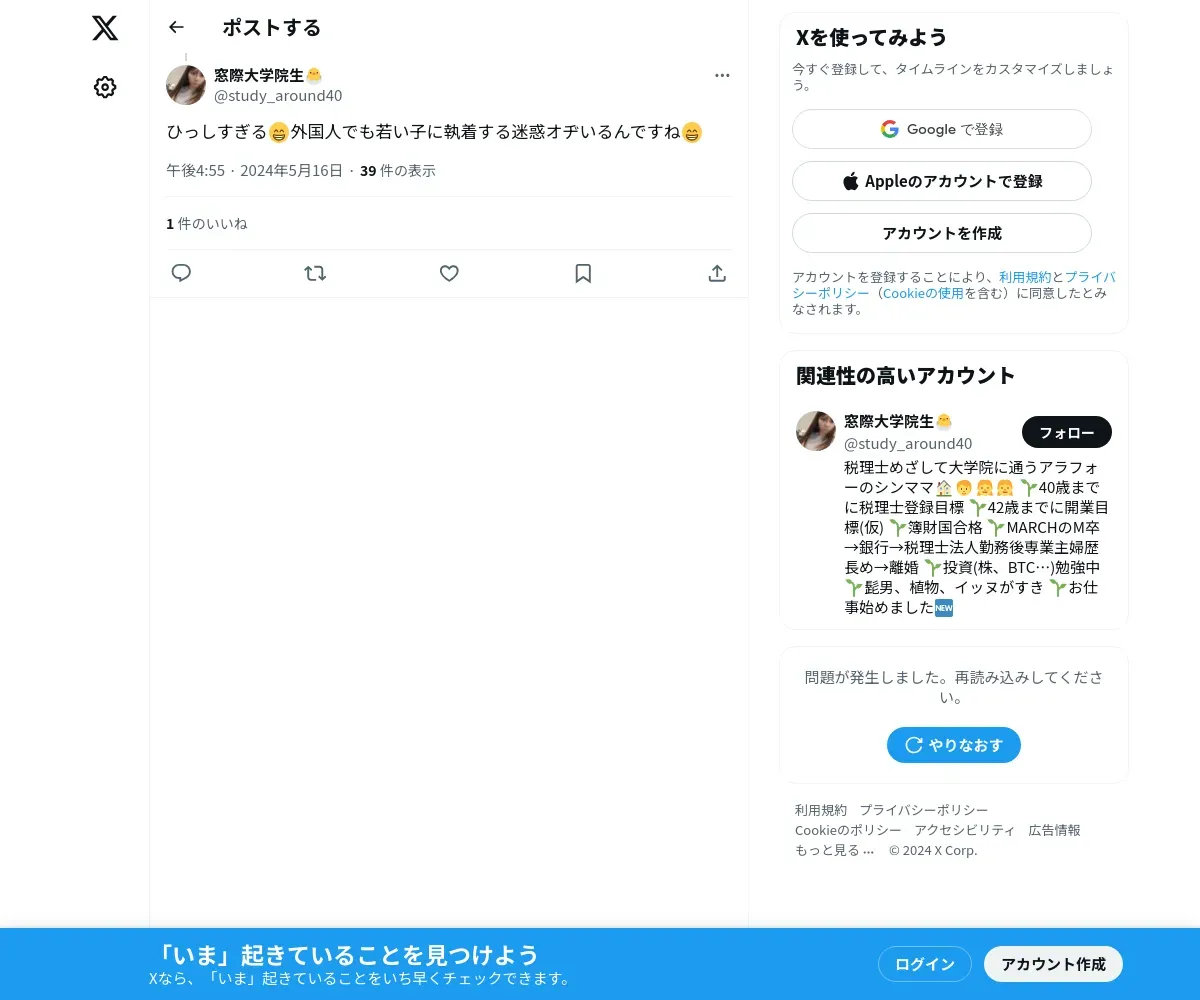
Task: Click the Appleのアカウントで登録 button
Action: [942, 181]
